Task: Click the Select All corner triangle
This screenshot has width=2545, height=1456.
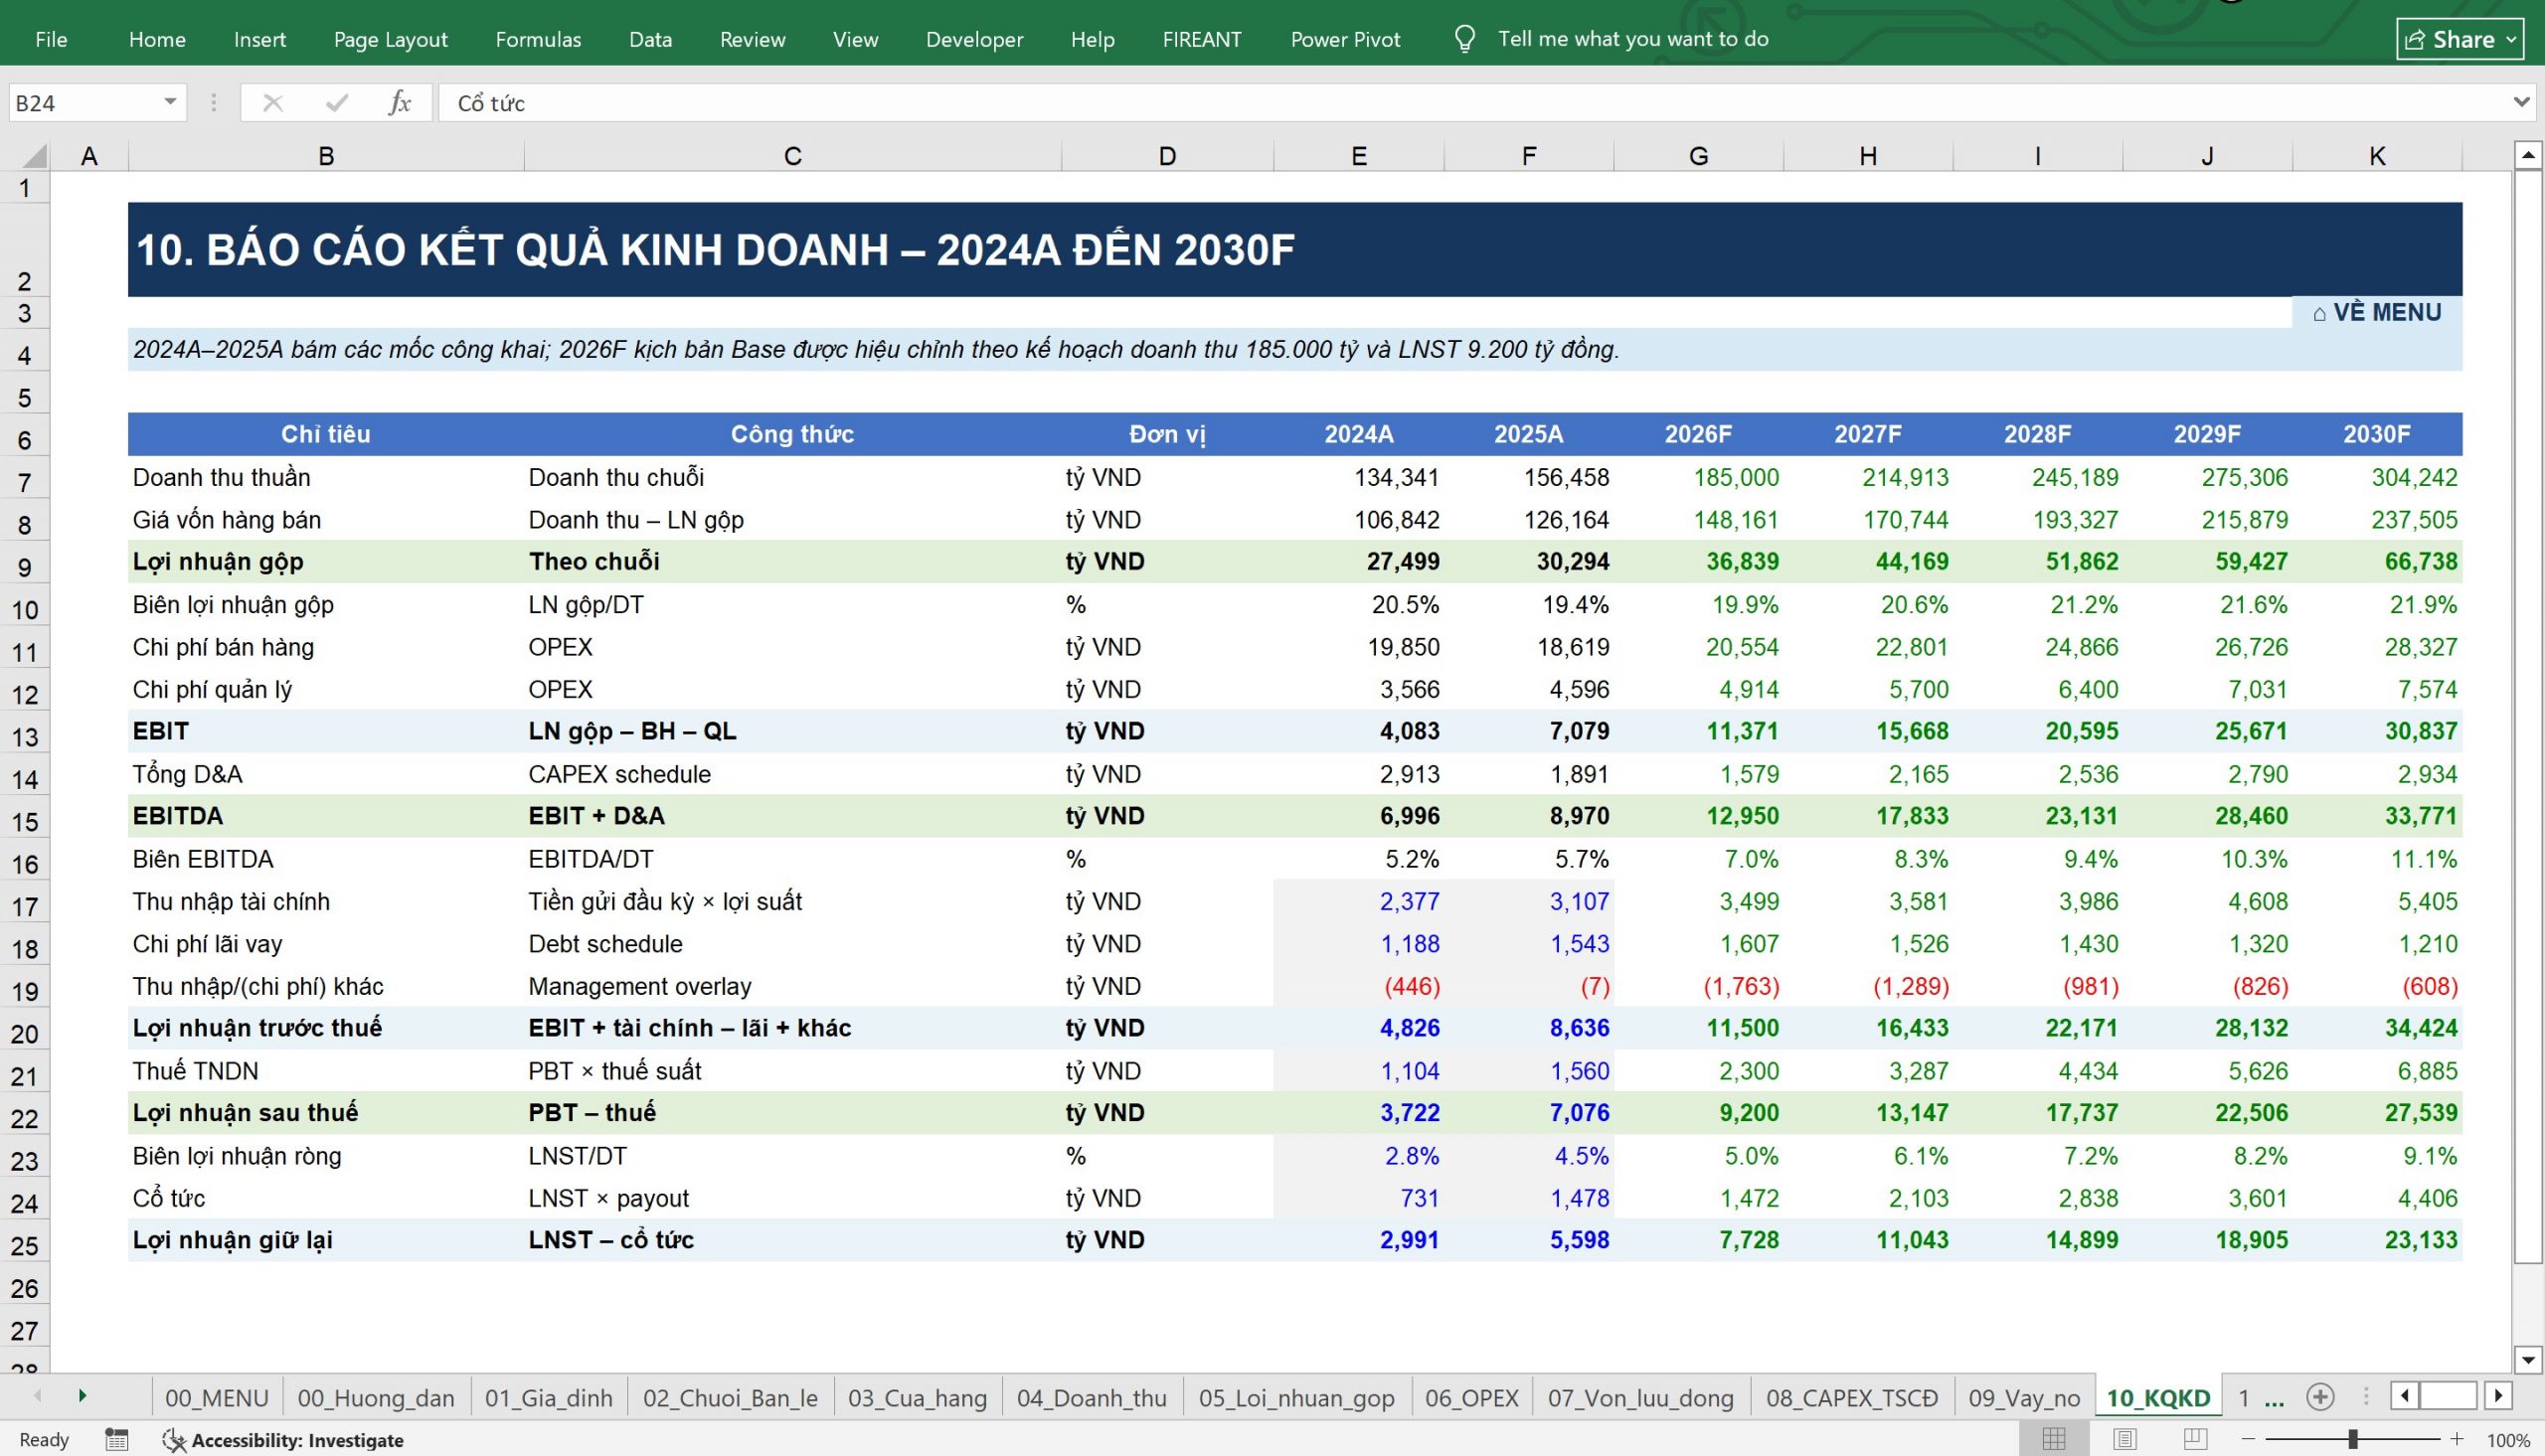Action: 34,155
